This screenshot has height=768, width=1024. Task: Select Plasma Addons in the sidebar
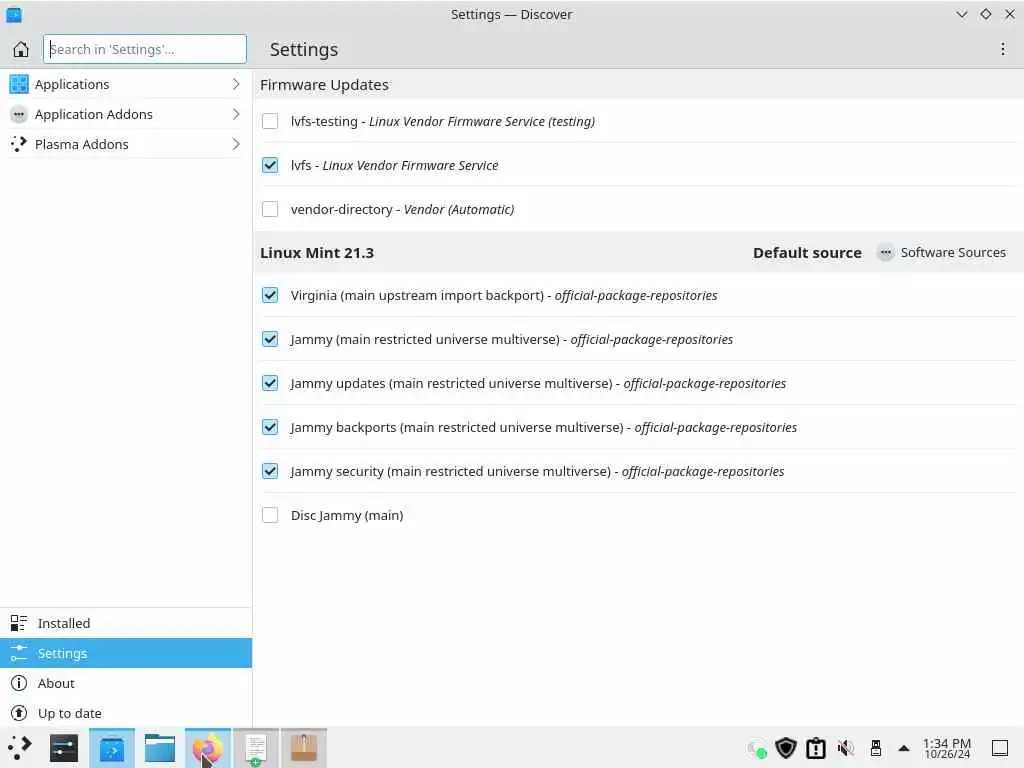coord(126,144)
